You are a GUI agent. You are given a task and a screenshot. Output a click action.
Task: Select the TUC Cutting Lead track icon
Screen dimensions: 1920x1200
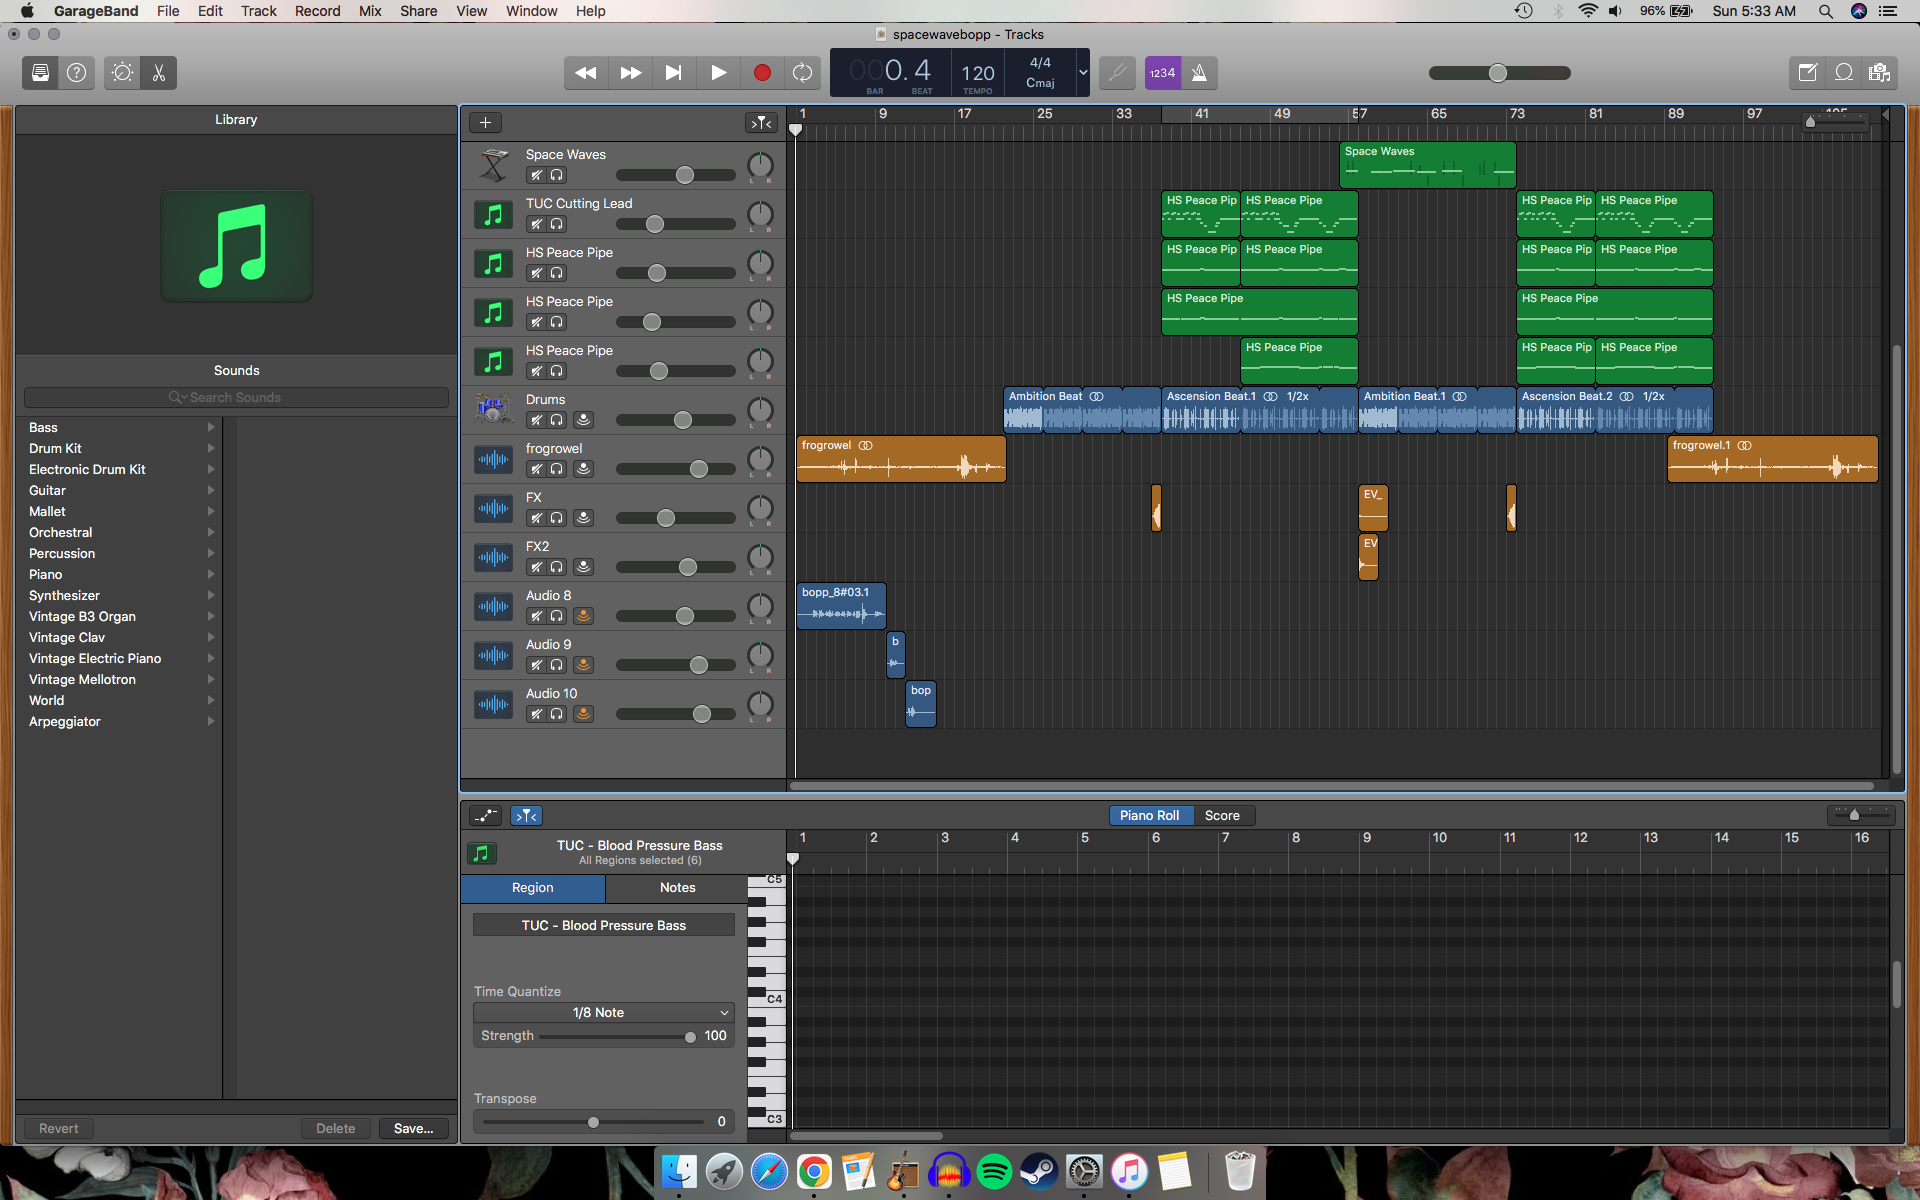(x=493, y=214)
